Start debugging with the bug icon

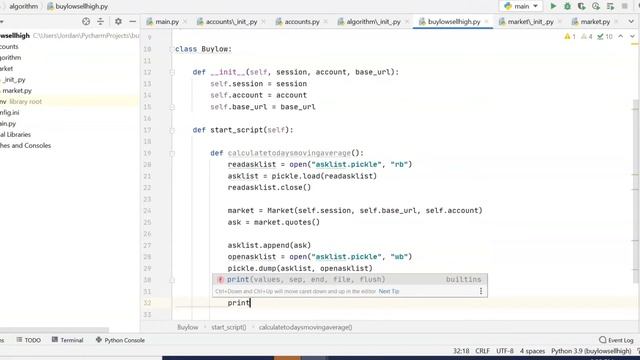click(x=567, y=6)
